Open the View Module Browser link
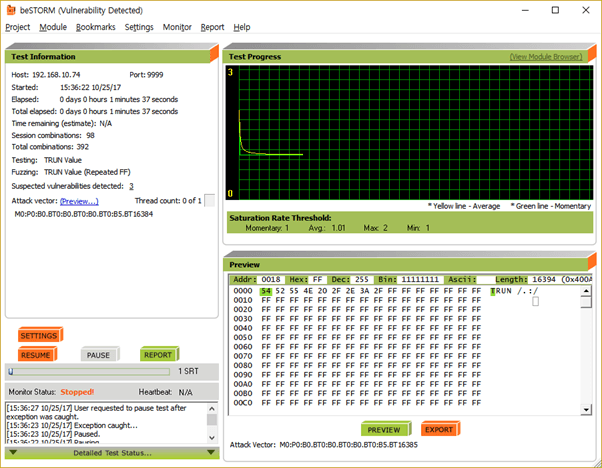 coord(545,57)
